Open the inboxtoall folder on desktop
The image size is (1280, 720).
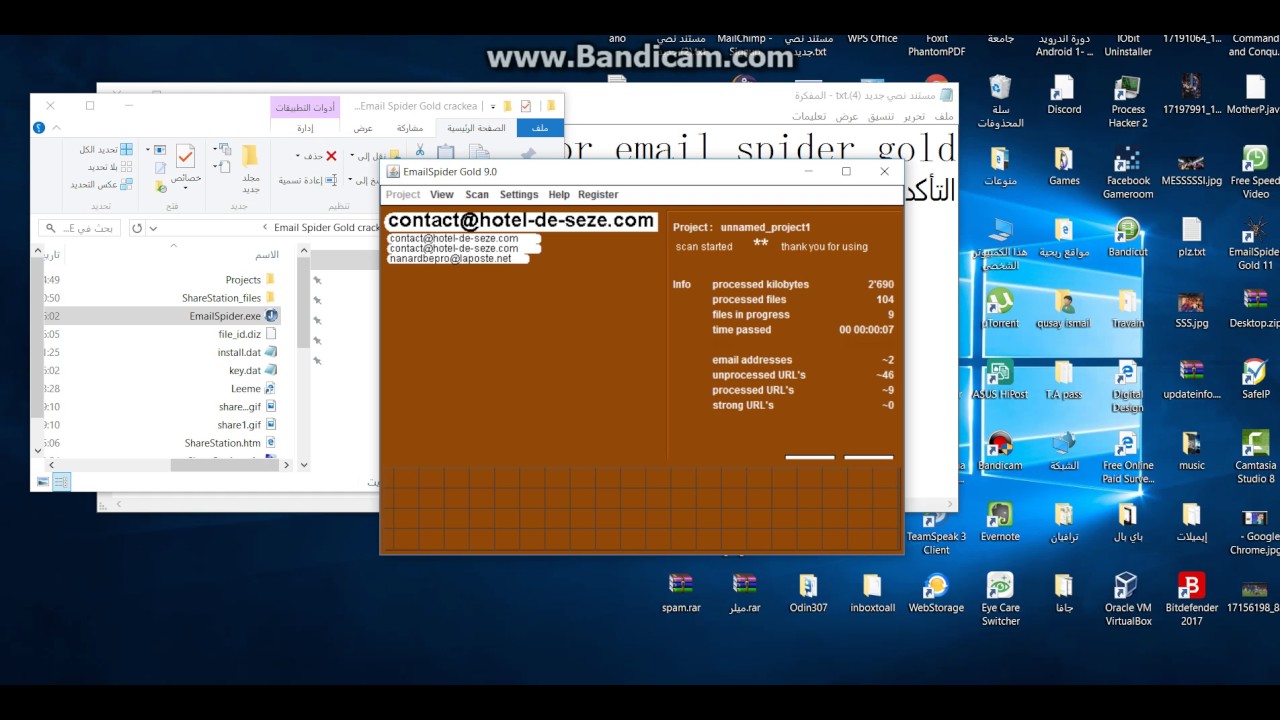pos(872,593)
